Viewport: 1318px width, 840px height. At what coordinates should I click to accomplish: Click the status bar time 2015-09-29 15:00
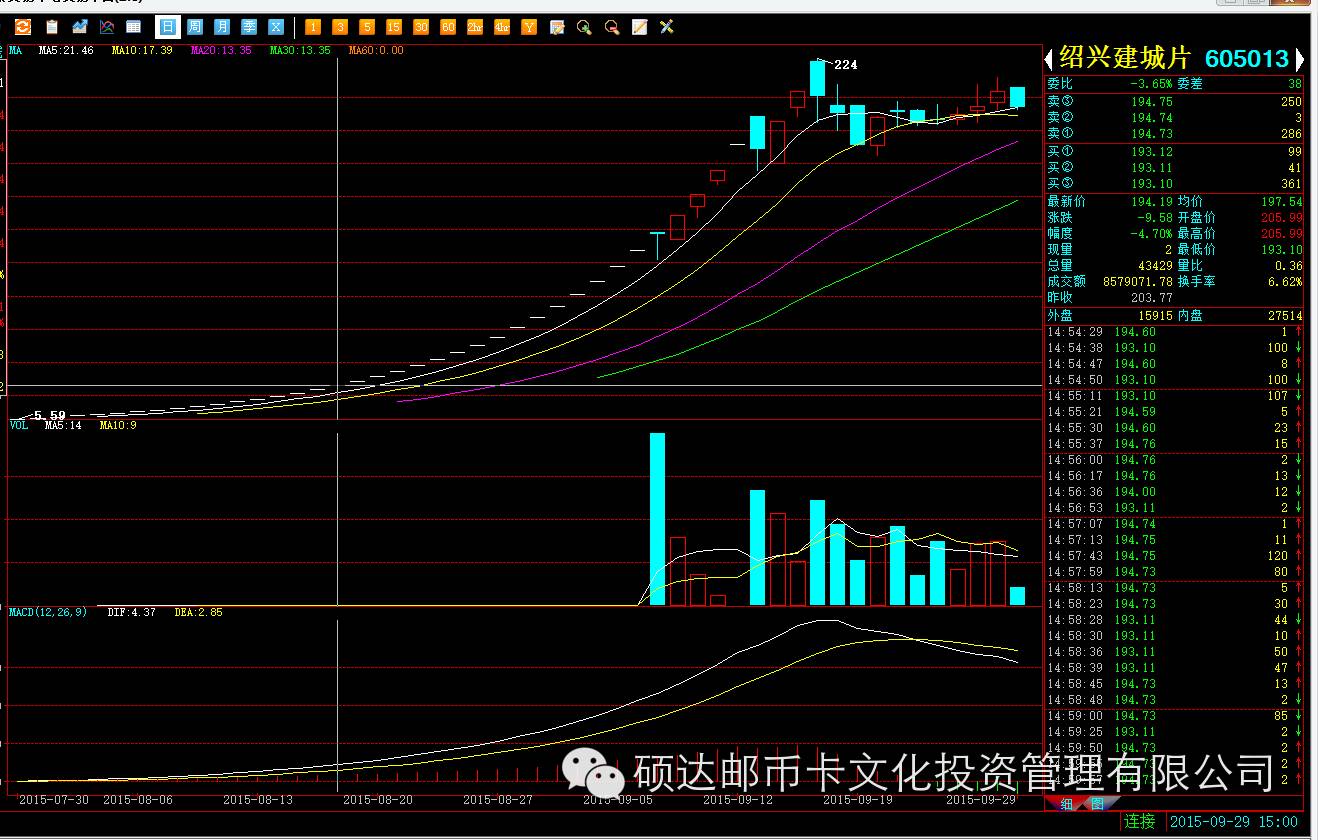[x=1234, y=822]
